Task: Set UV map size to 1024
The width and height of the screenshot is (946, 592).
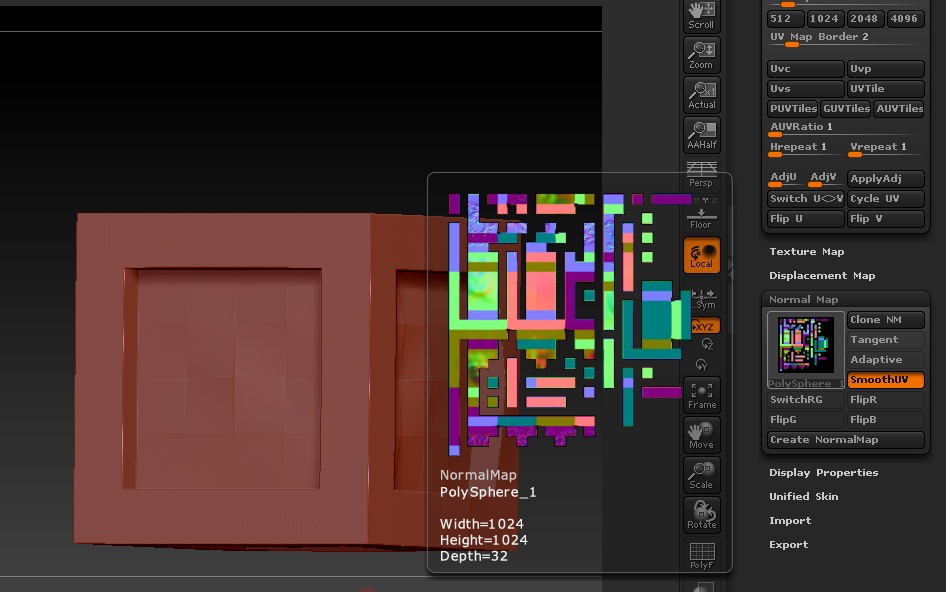Action: click(x=824, y=19)
